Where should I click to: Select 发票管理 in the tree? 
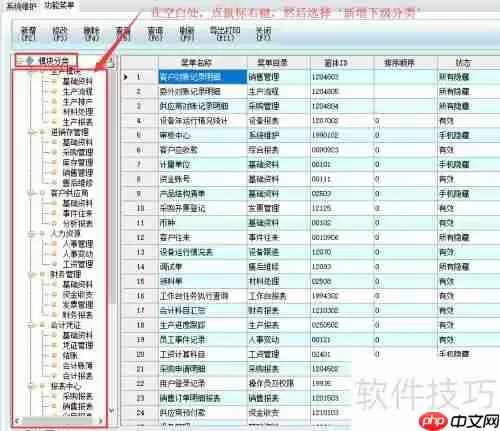pos(78,305)
